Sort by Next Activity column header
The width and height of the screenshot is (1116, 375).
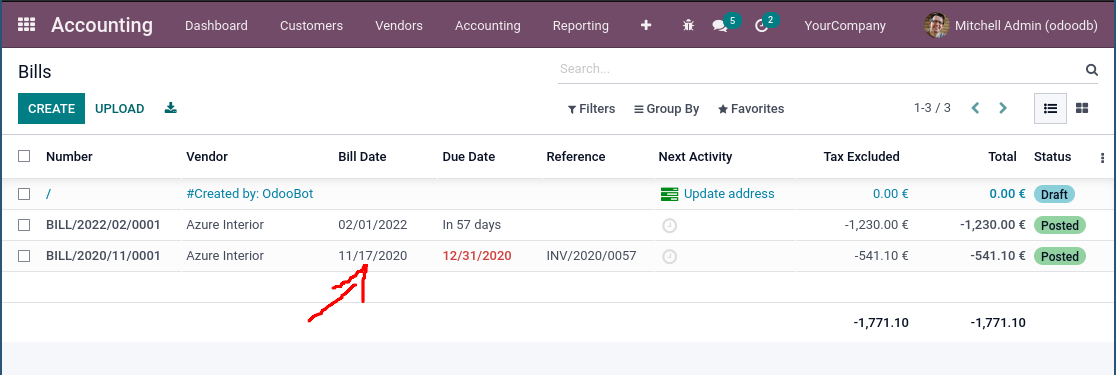coord(695,157)
